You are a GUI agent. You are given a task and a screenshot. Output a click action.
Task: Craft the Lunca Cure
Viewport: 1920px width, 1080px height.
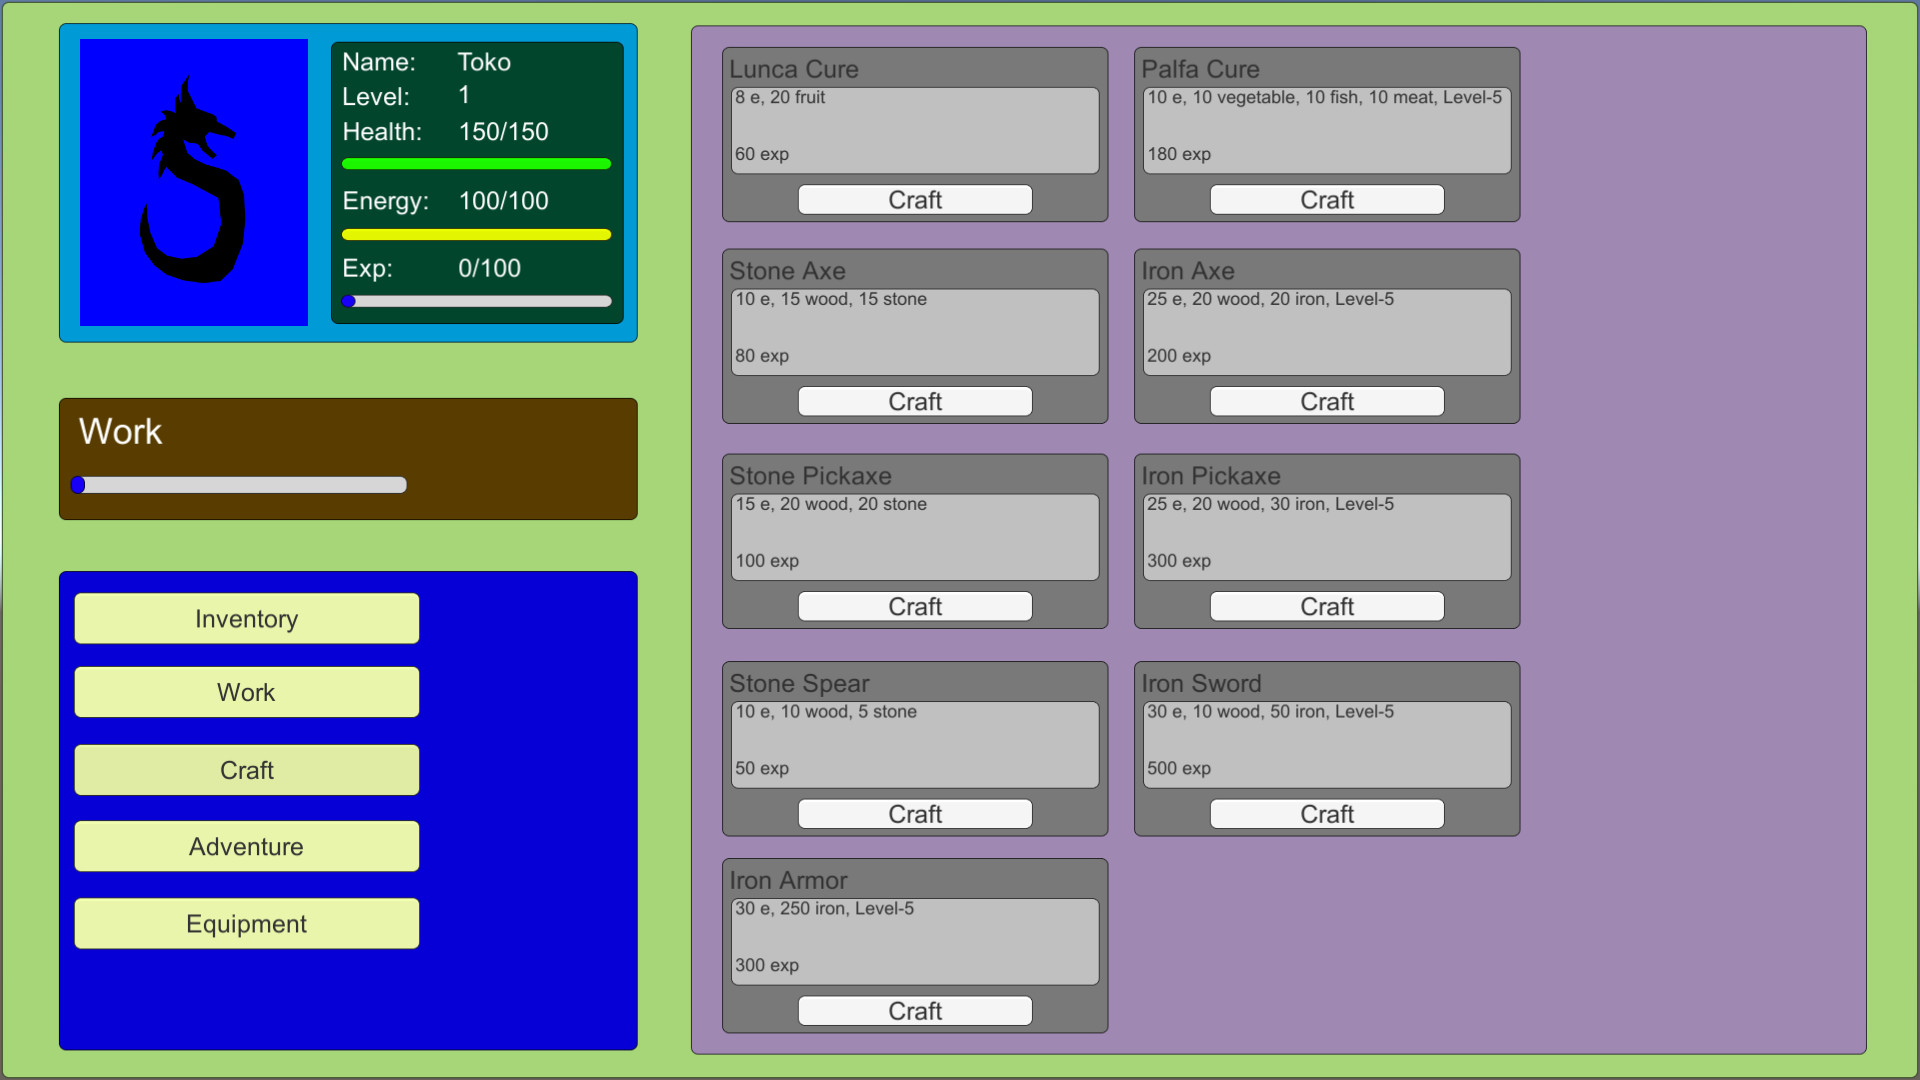pos(914,200)
